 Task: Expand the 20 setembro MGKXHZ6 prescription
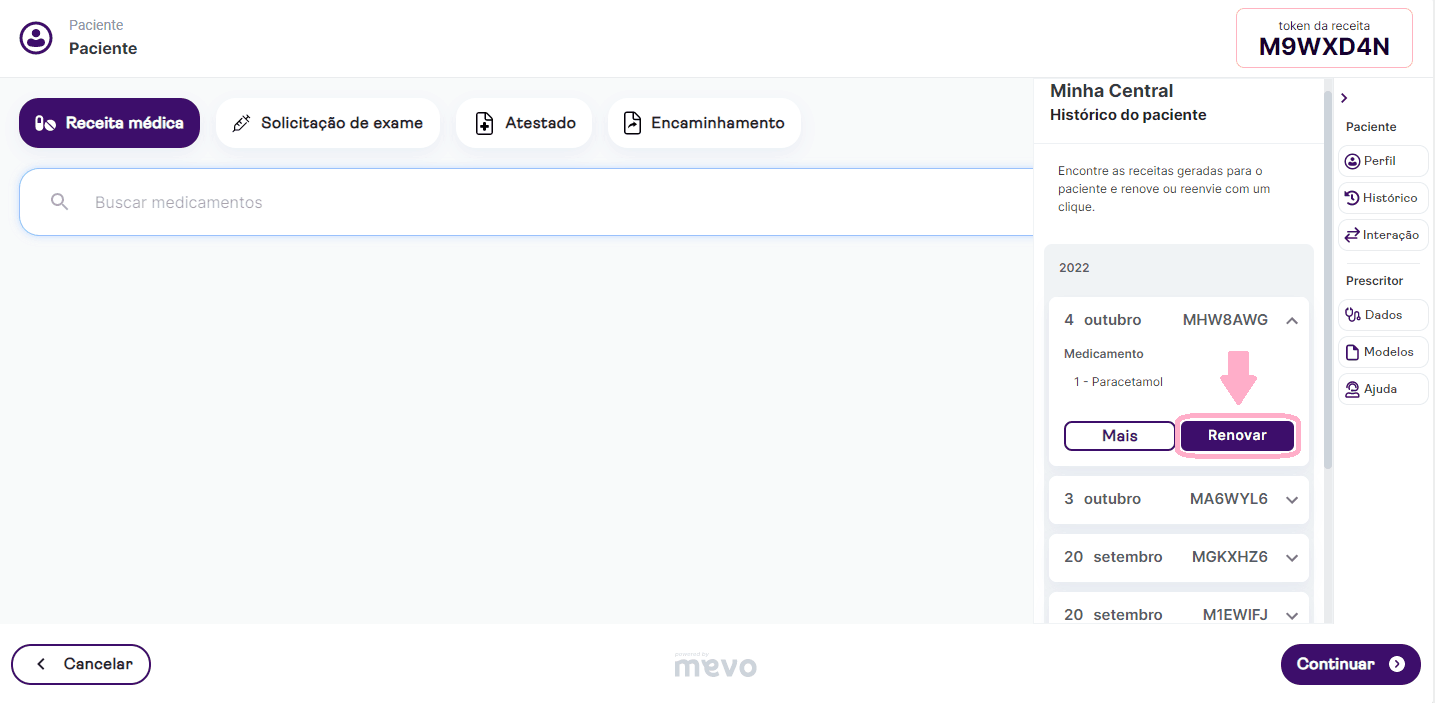point(1291,558)
